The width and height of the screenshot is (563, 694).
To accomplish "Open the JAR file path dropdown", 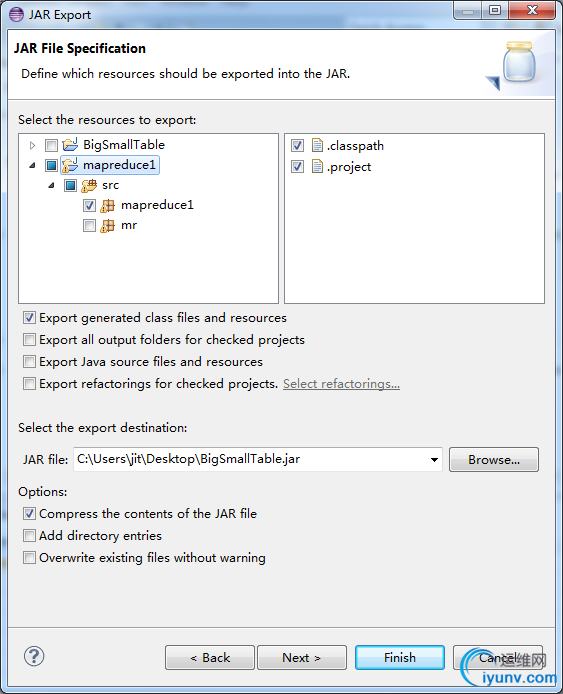I will (434, 459).
